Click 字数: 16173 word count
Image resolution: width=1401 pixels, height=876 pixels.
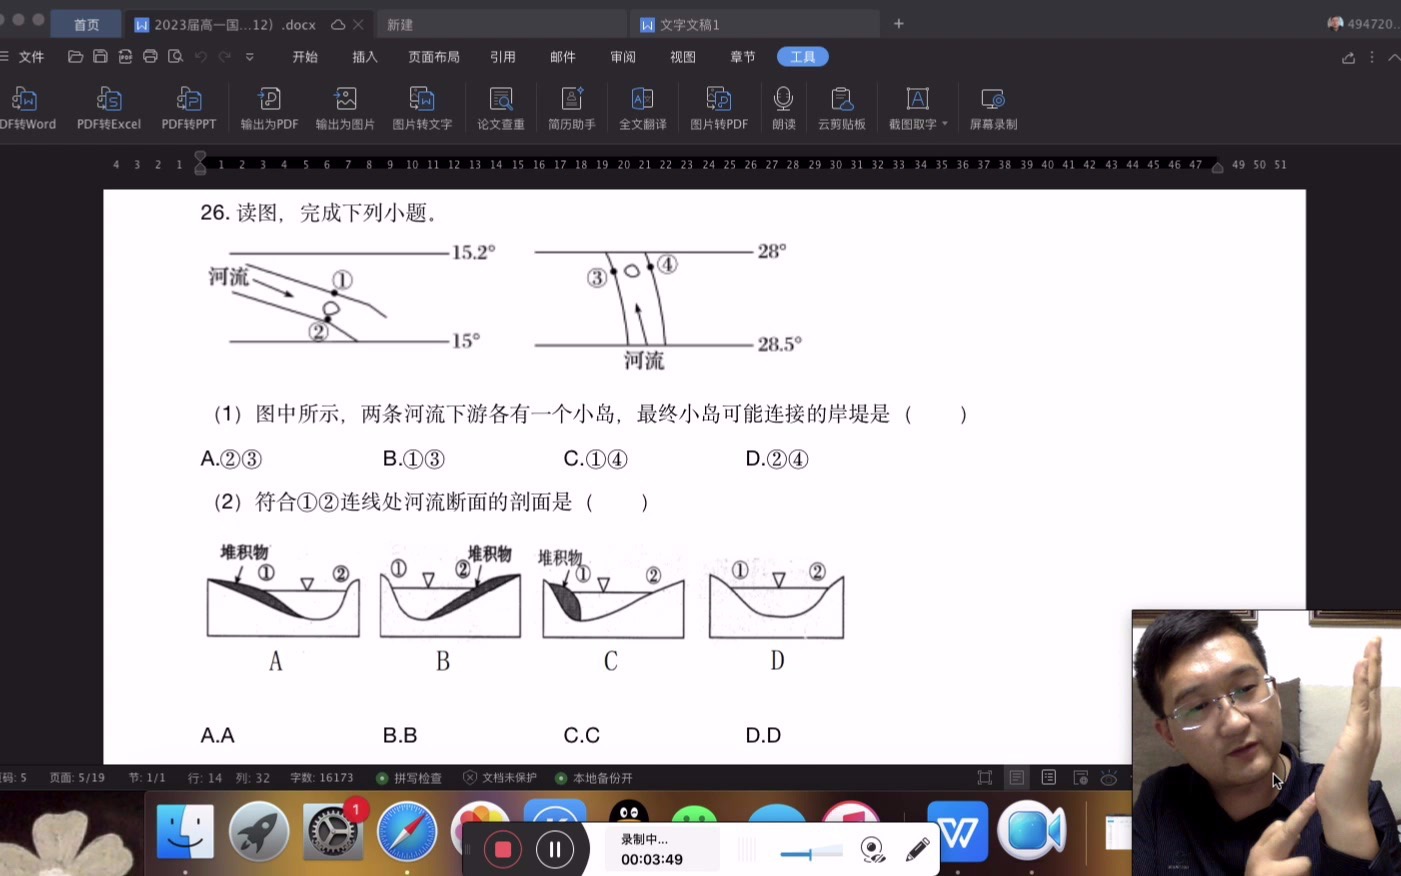coord(321,778)
